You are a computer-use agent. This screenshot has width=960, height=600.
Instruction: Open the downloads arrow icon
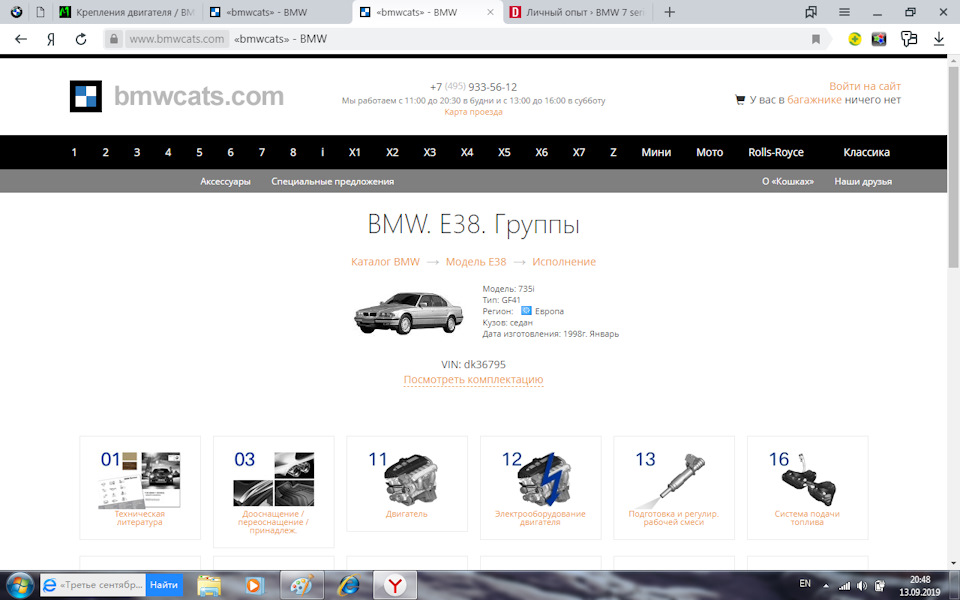click(939, 39)
